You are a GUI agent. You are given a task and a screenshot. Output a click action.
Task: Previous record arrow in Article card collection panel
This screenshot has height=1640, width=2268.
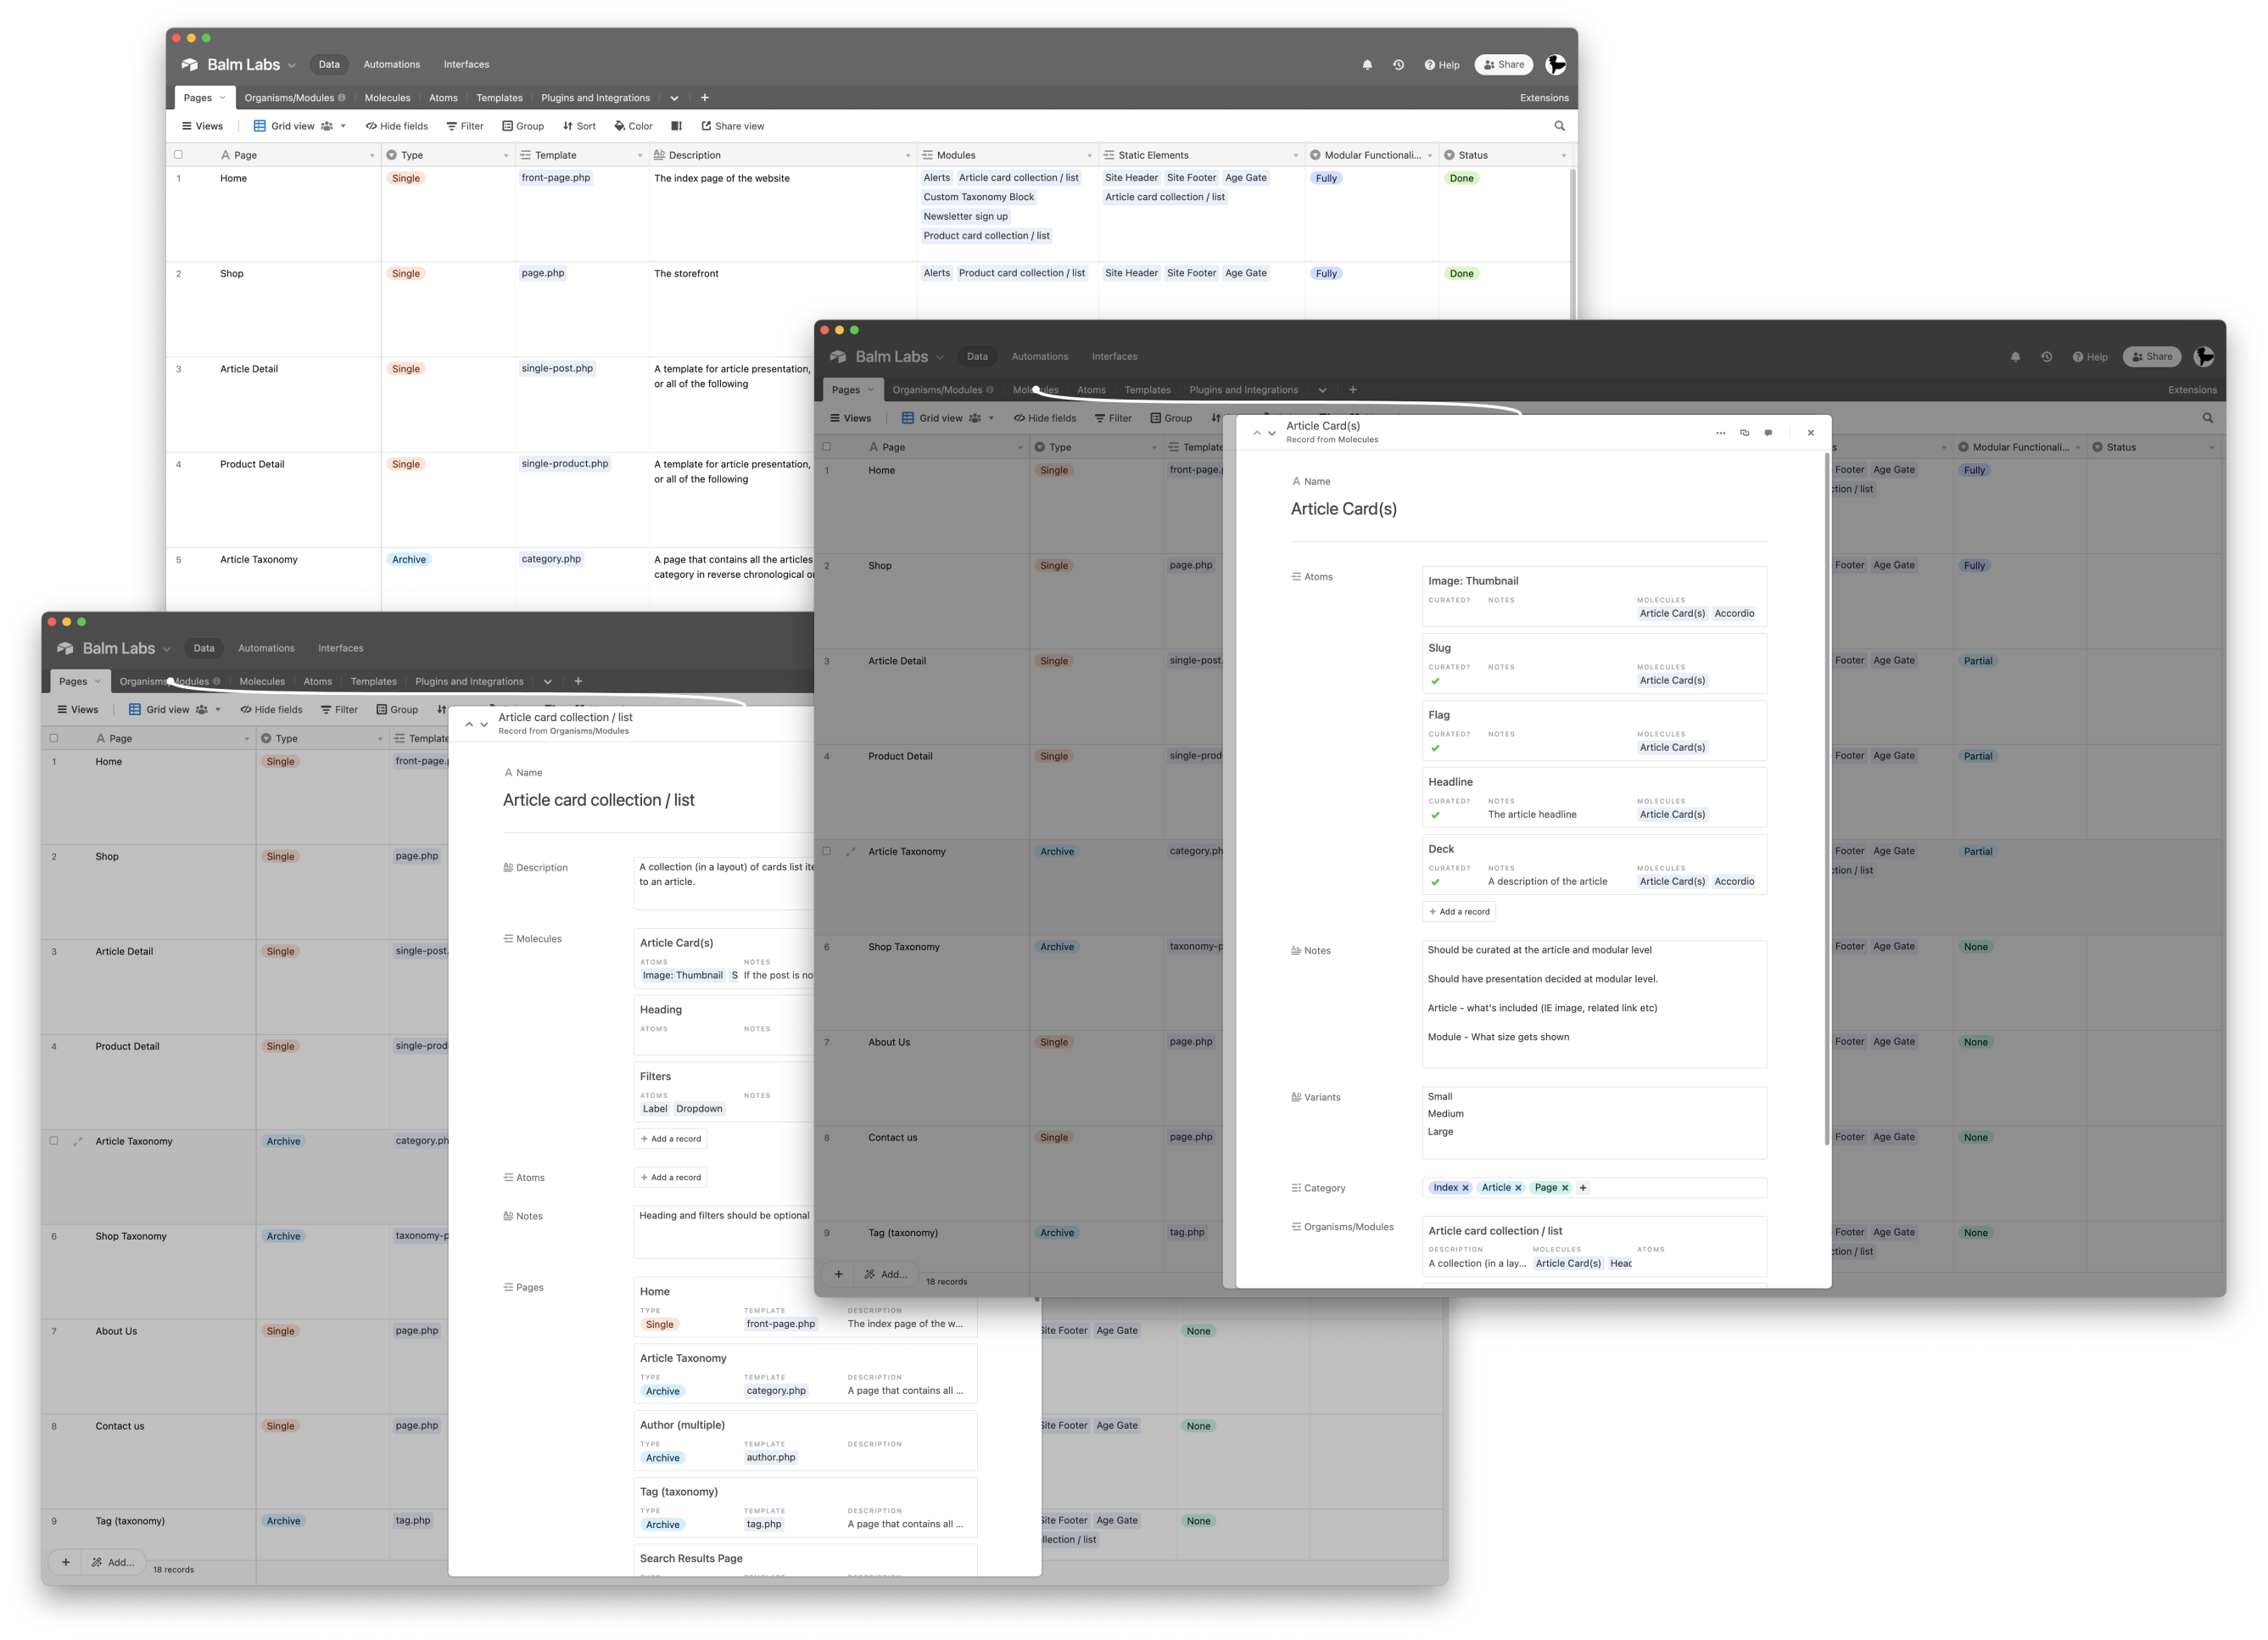click(x=469, y=724)
